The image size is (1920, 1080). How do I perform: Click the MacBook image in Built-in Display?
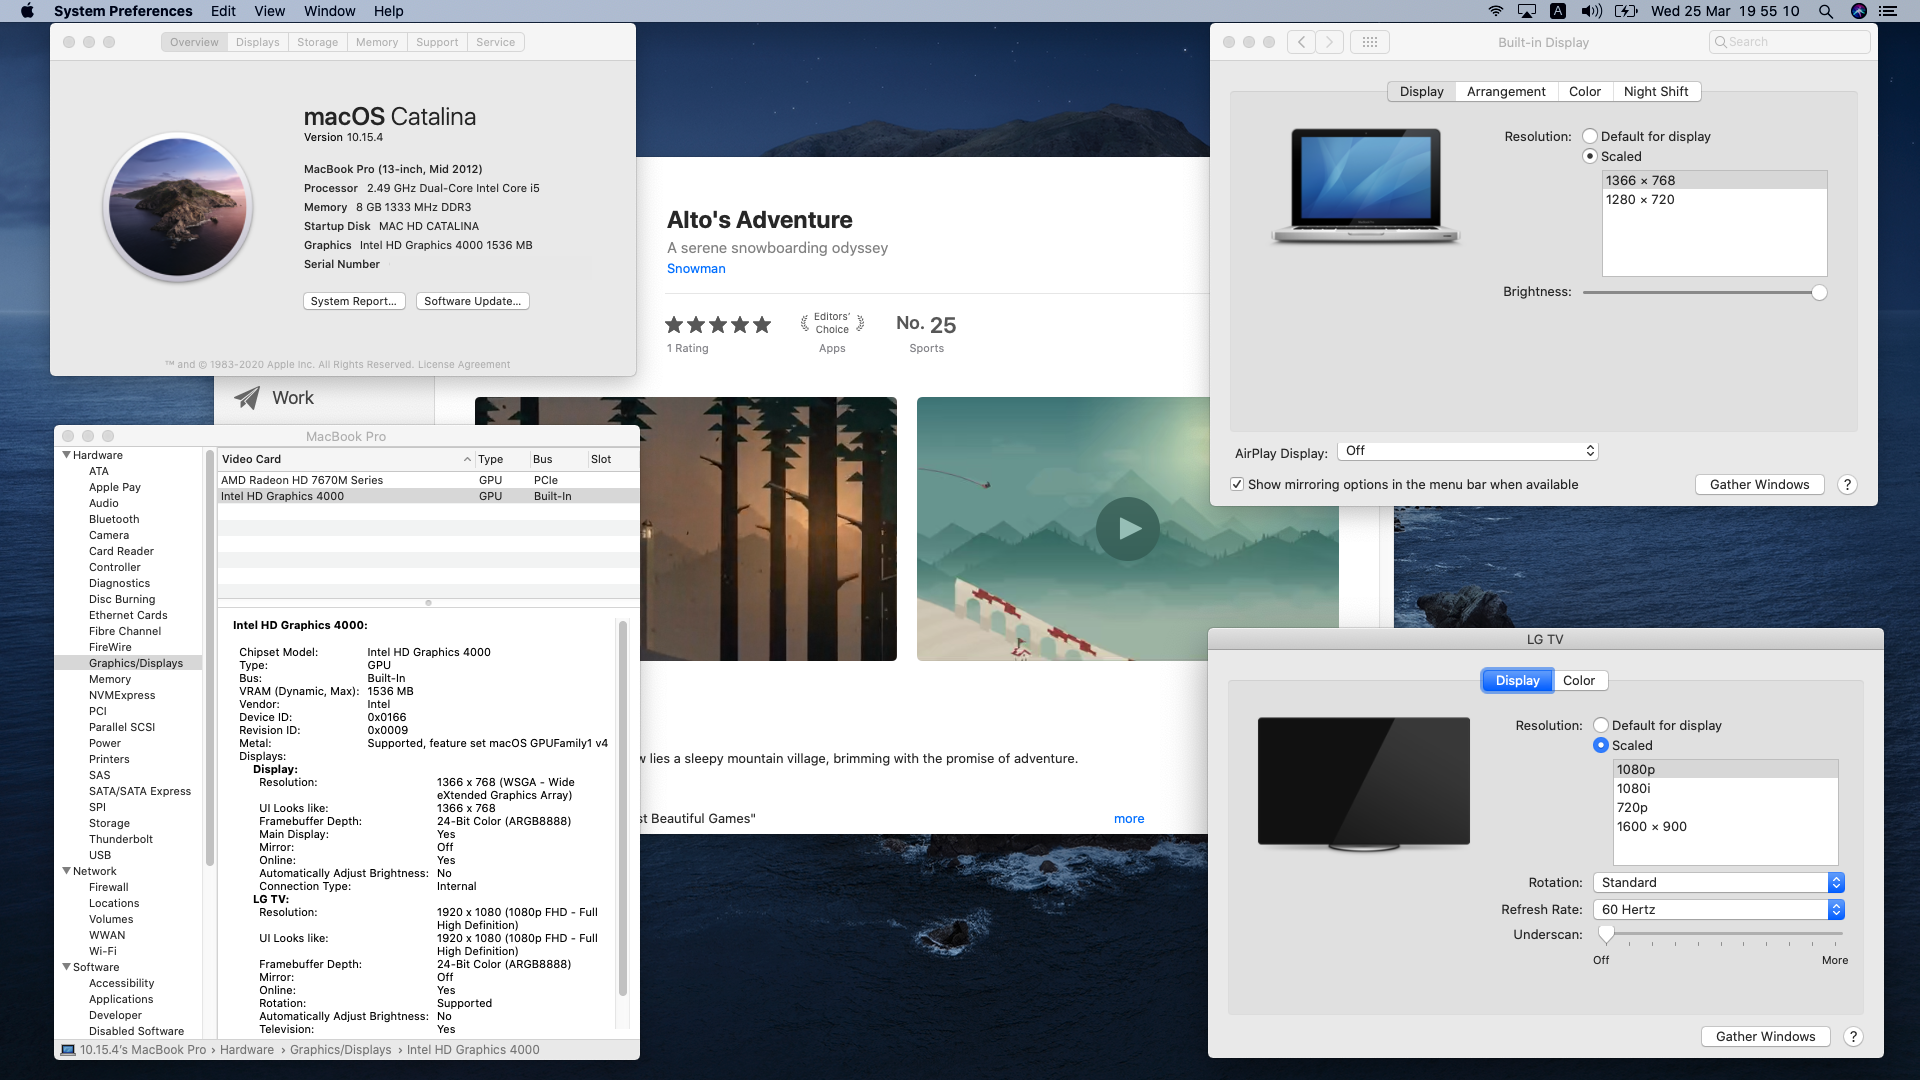click(x=1366, y=186)
